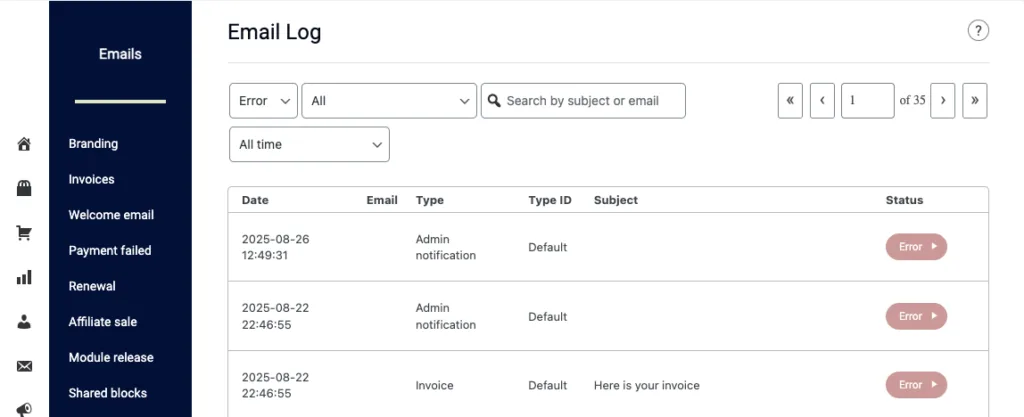Expand the All email type dropdown

[x=389, y=101]
